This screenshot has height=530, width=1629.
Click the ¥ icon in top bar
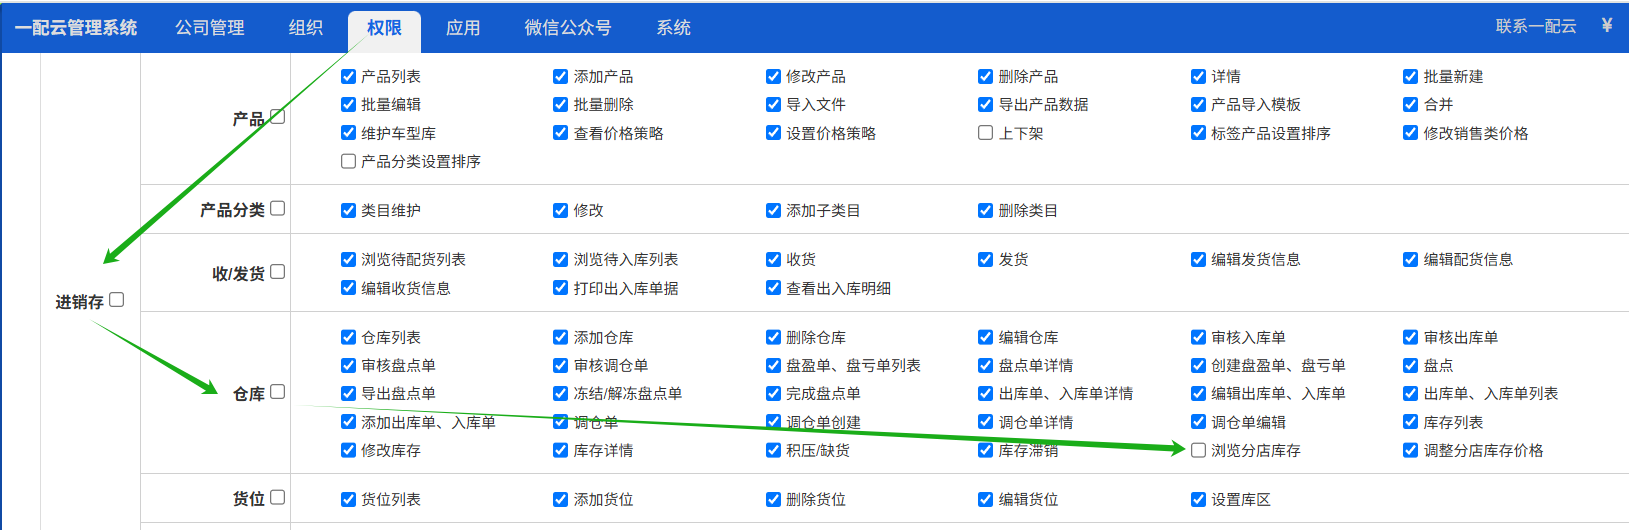1606,26
